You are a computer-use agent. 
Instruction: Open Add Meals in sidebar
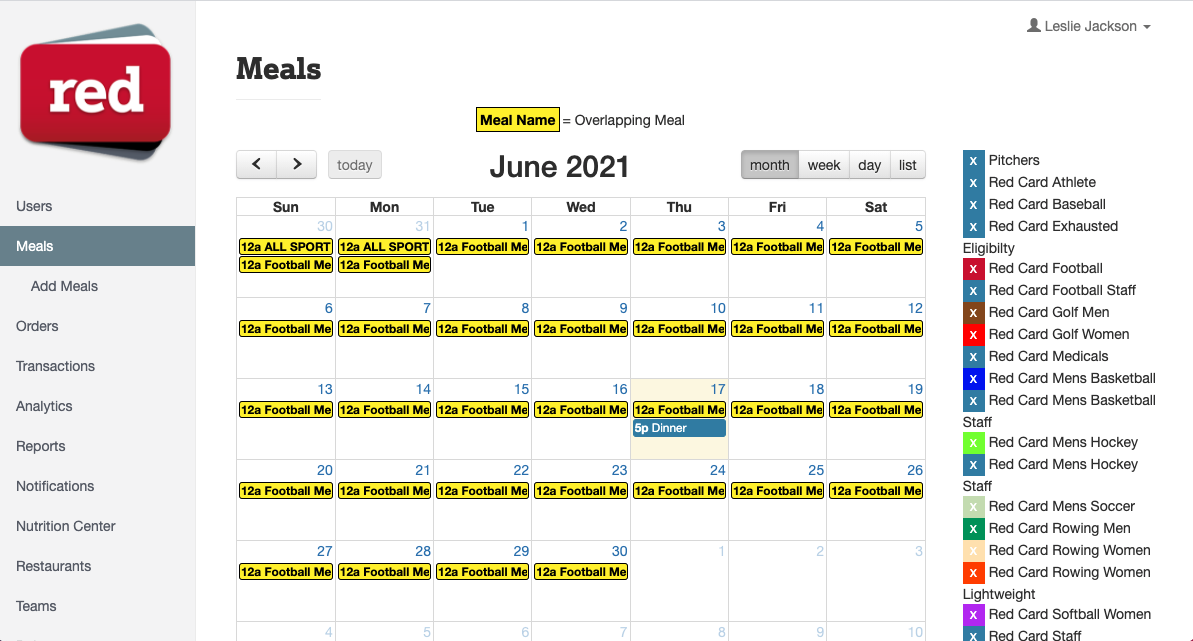(x=64, y=286)
